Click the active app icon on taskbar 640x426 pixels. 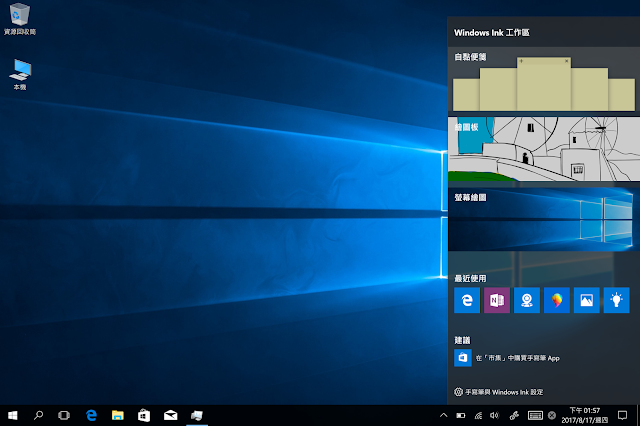(x=197, y=415)
